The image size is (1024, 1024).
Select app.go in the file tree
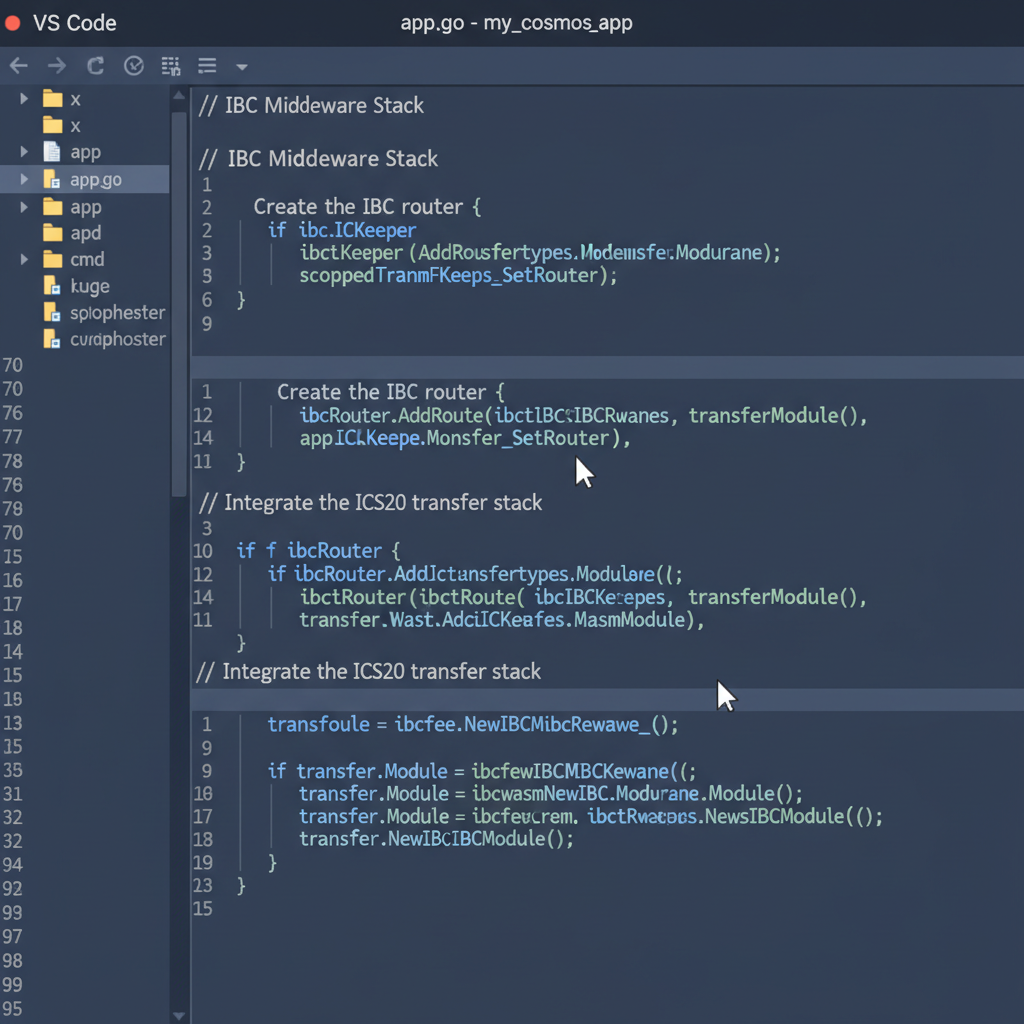(x=85, y=180)
